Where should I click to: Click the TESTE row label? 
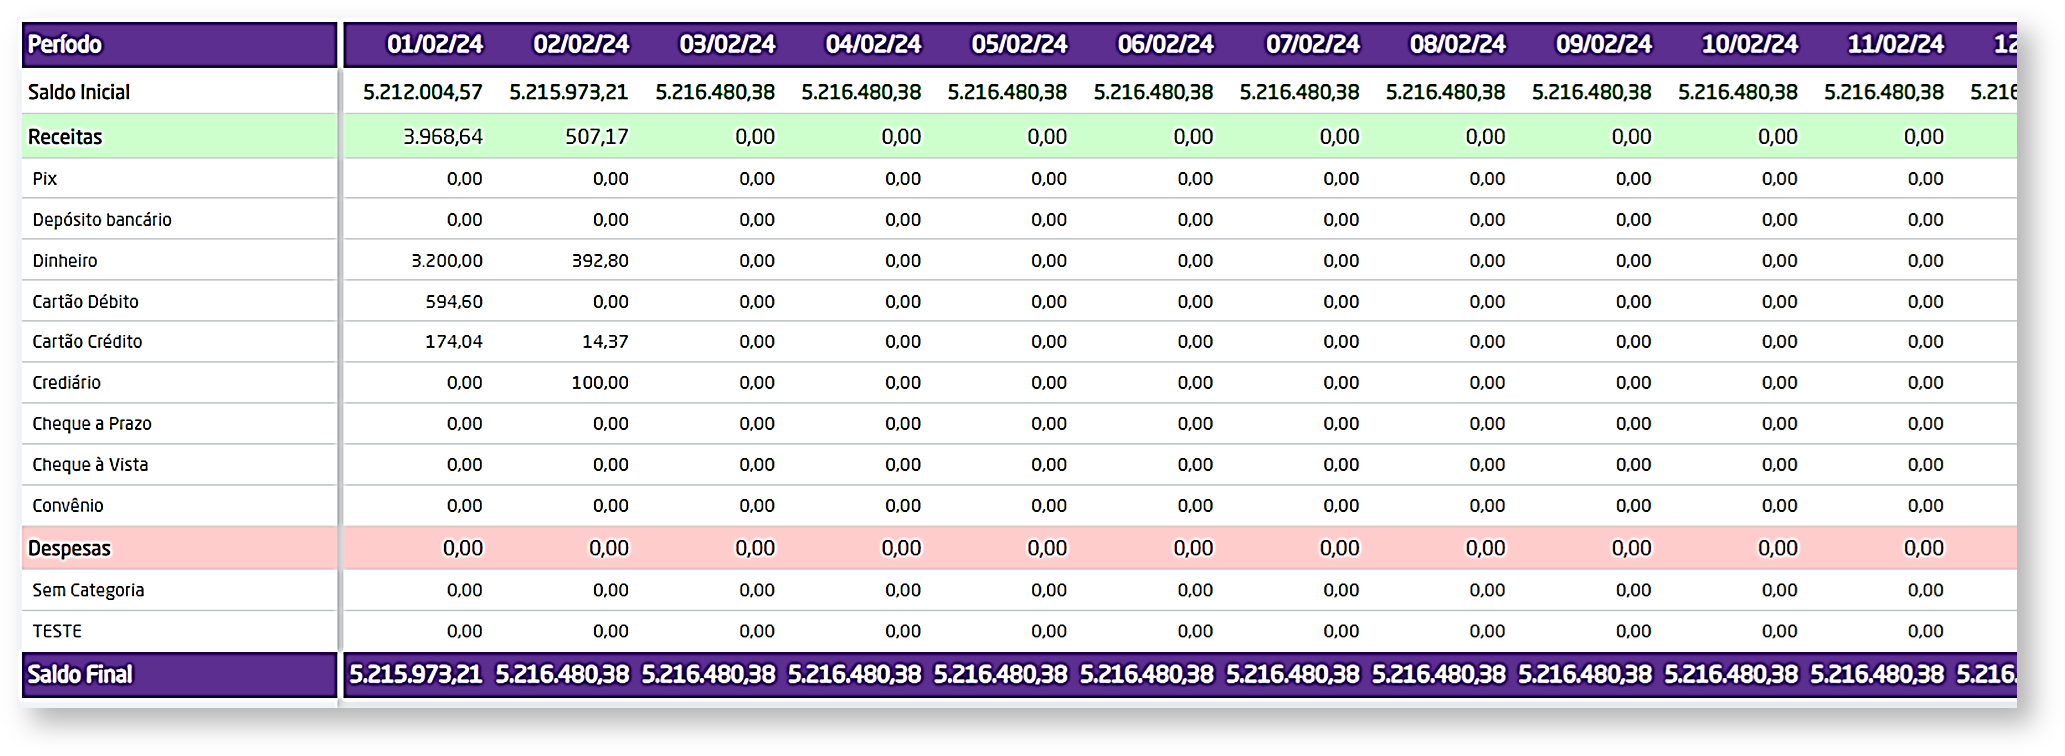point(57,631)
